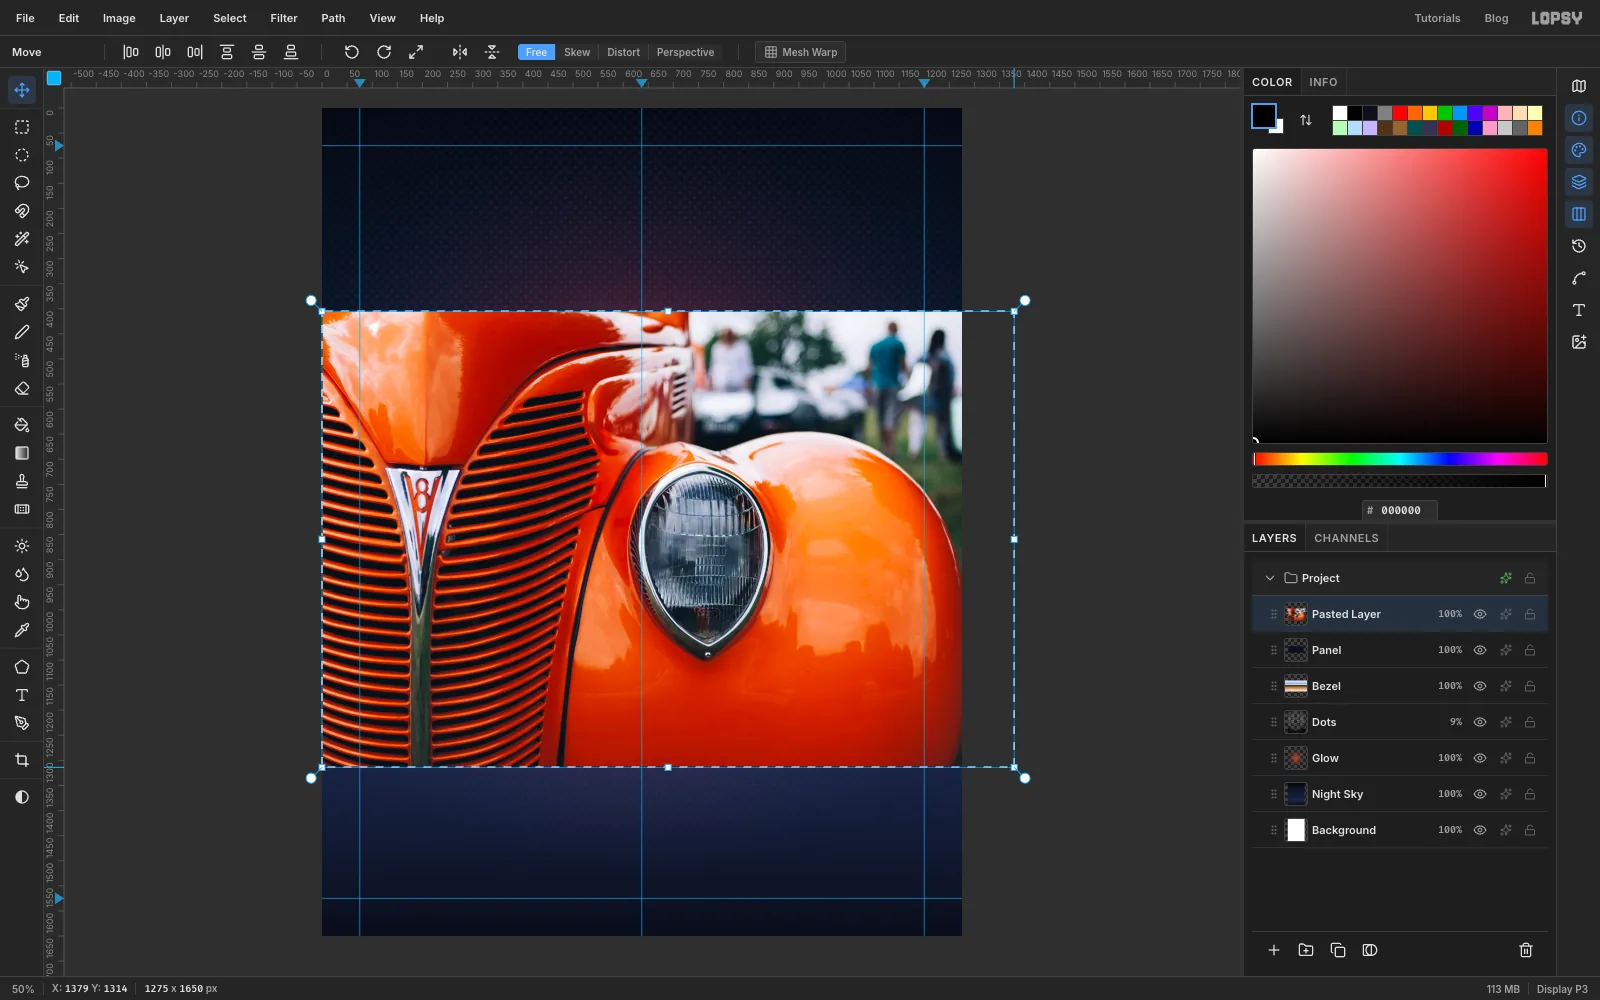The height and width of the screenshot is (1000, 1600).
Task: Hide the Night Sky layer
Action: click(x=1480, y=794)
